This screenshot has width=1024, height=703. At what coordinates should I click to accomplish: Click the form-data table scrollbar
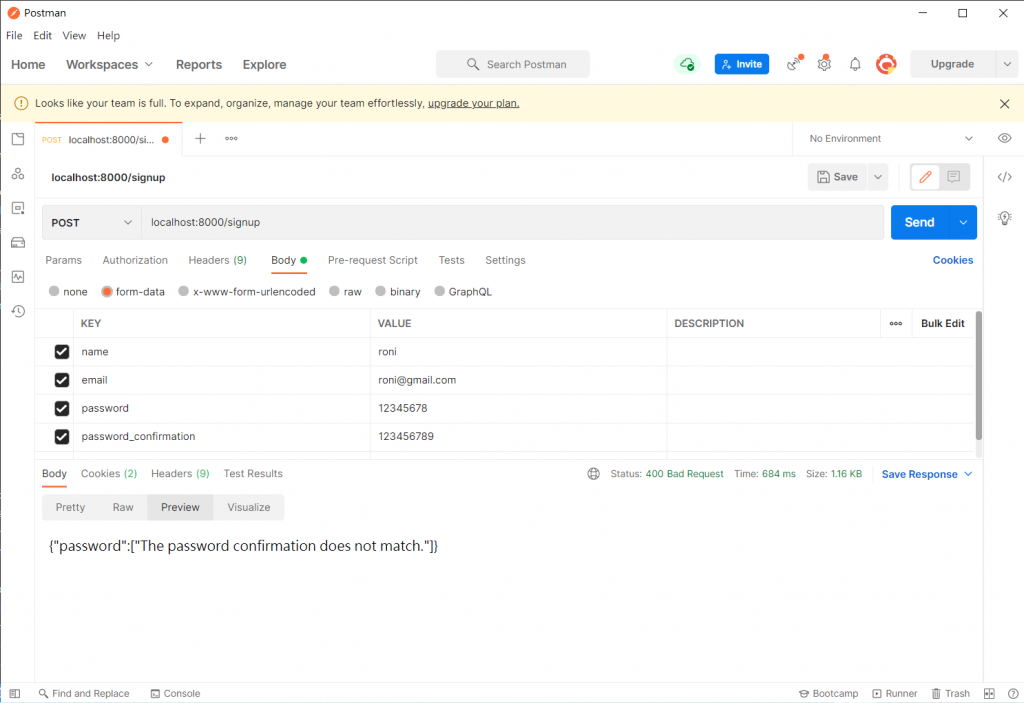978,376
